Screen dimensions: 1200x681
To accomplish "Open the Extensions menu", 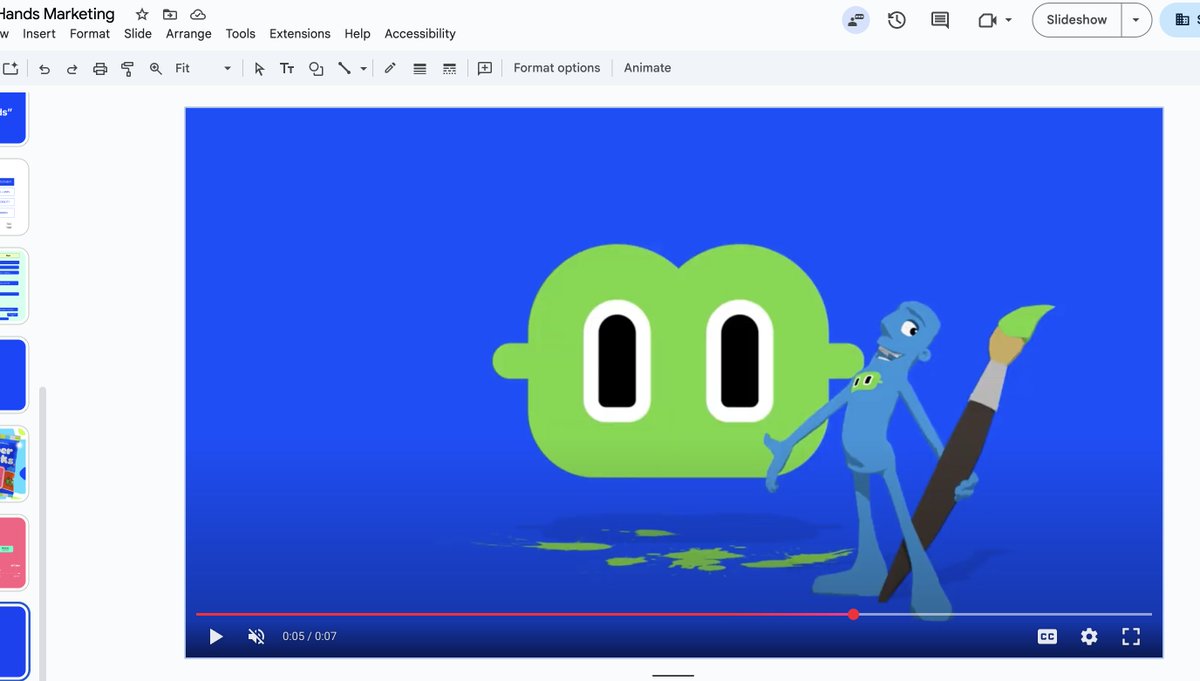I will (300, 33).
